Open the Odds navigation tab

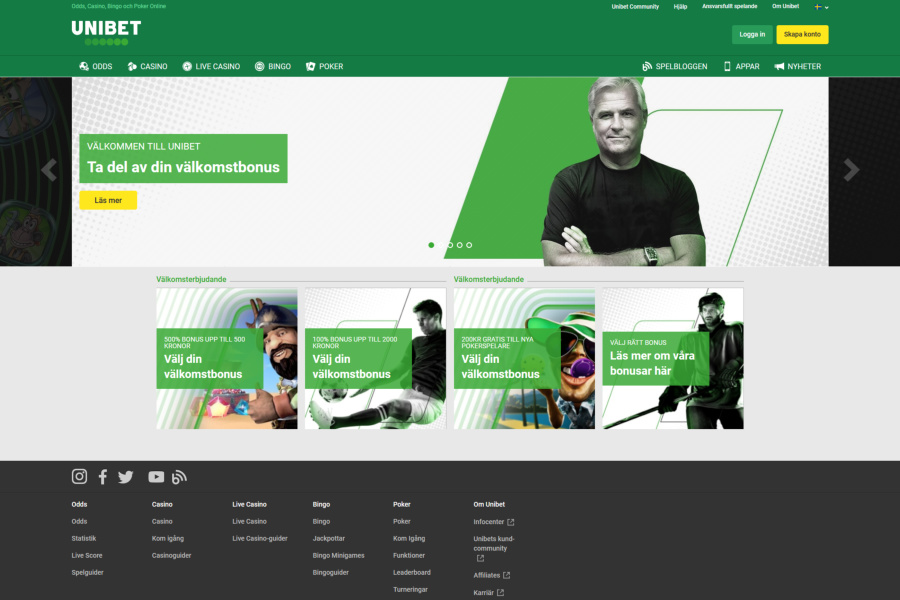(96, 67)
